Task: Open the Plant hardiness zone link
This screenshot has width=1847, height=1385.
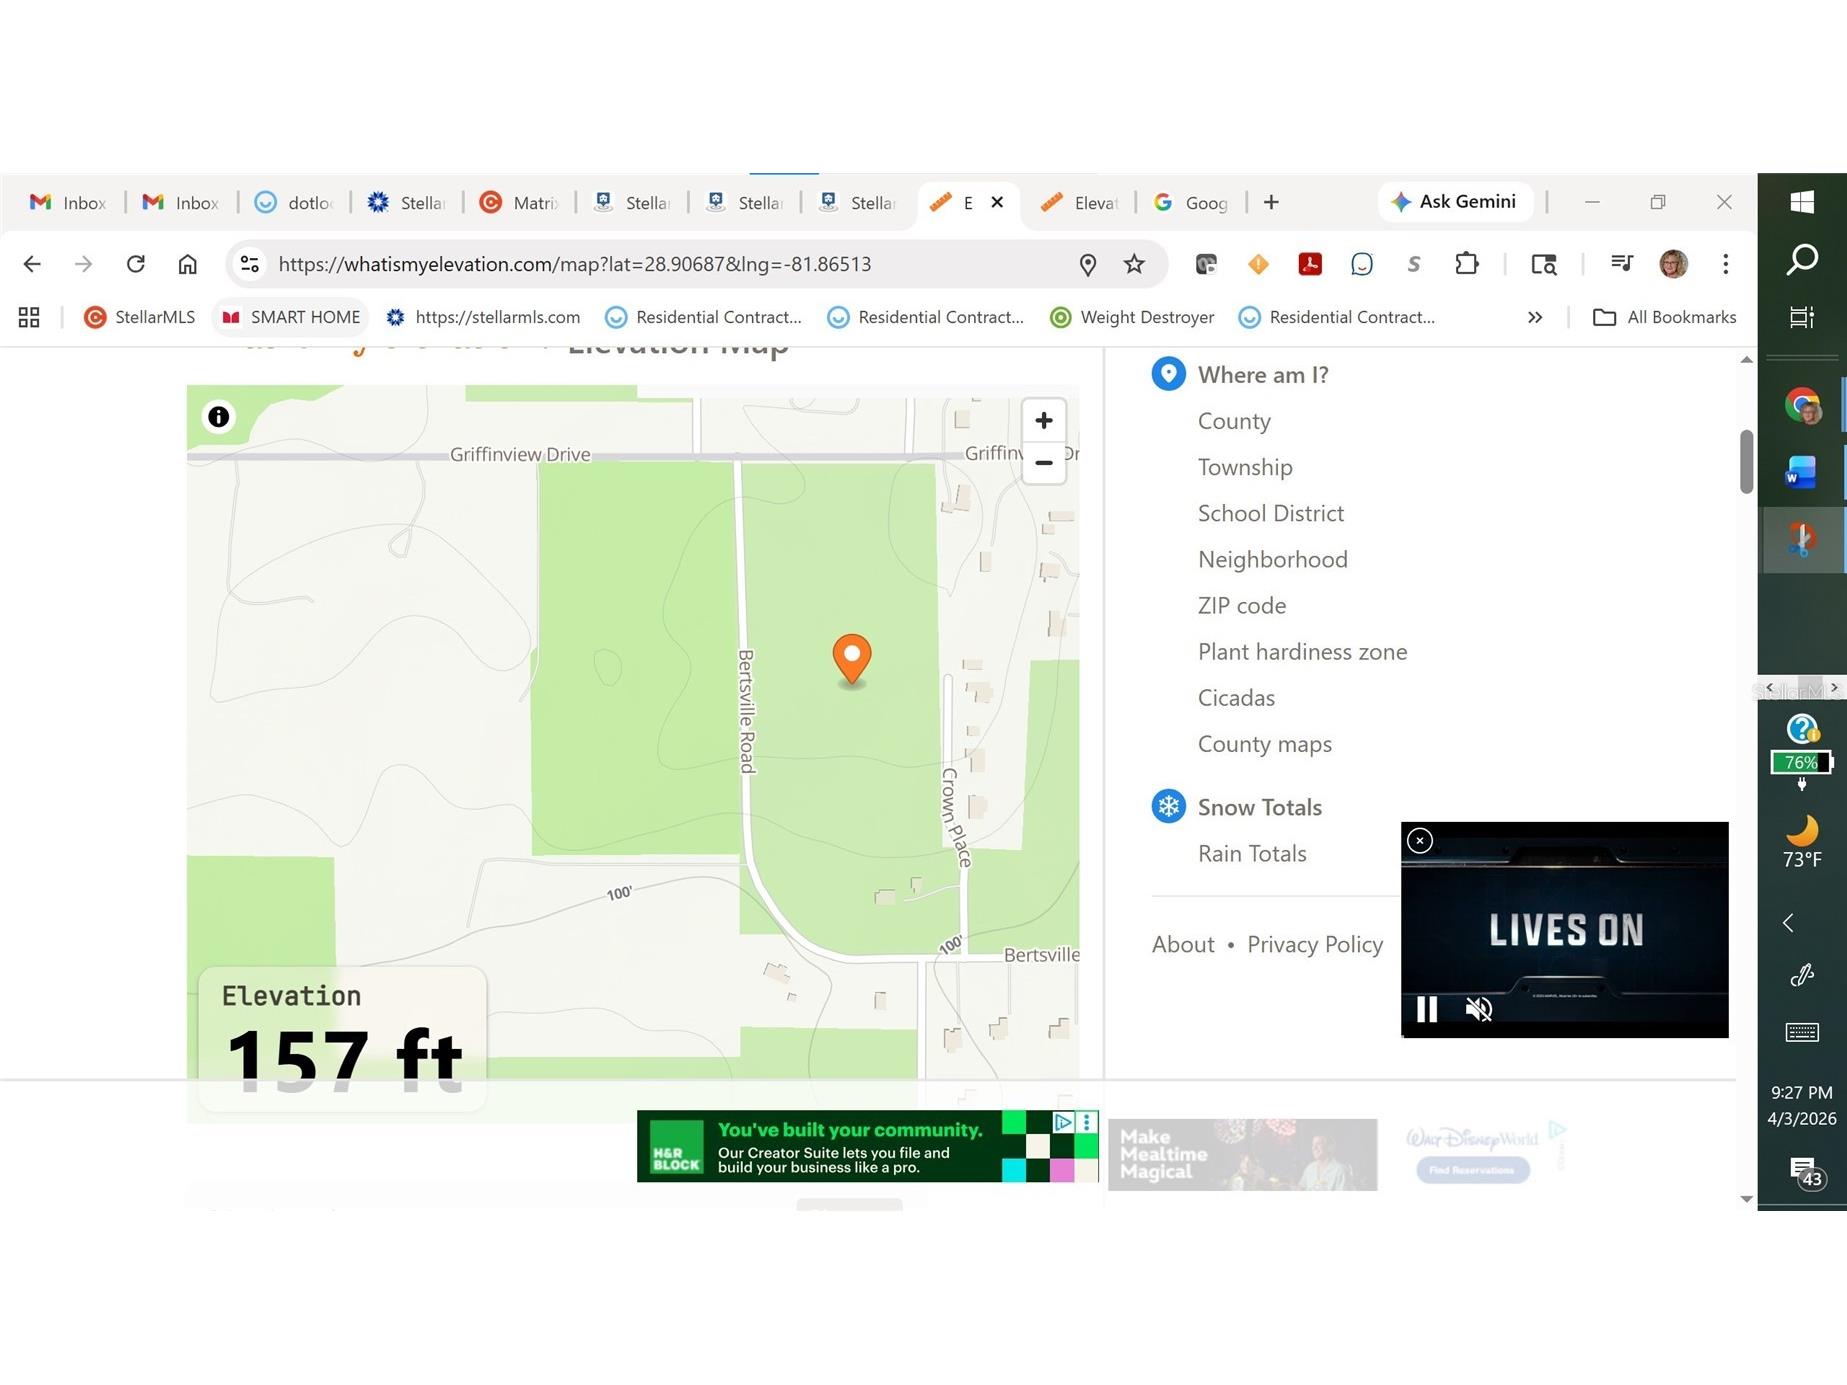Action: (1302, 651)
